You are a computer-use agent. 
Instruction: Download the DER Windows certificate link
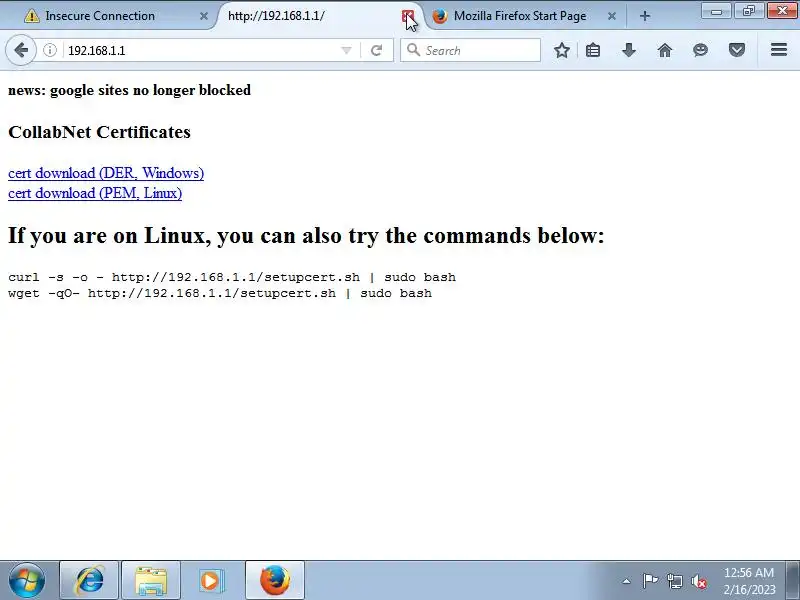pyautogui.click(x=106, y=173)
